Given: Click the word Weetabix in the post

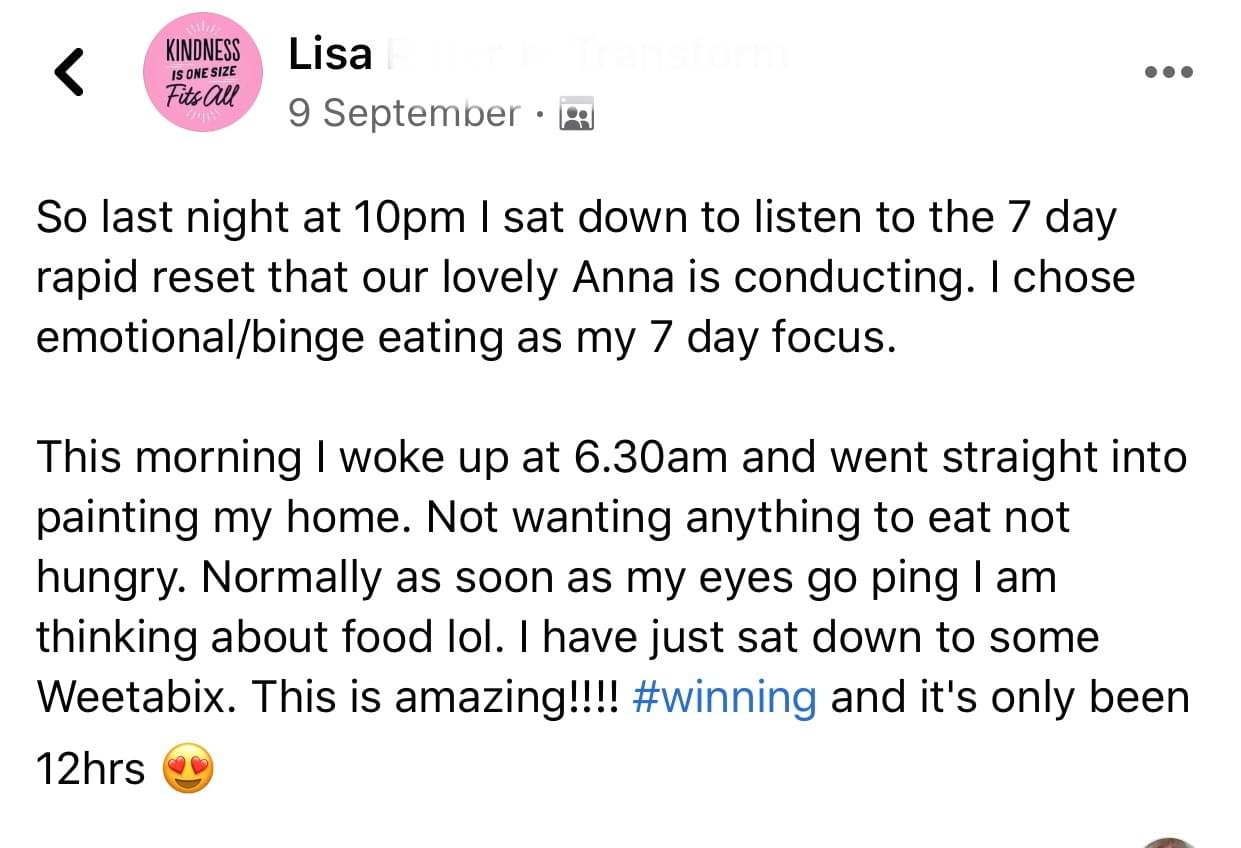Looking at the screenshot, I should pos(133,697).
